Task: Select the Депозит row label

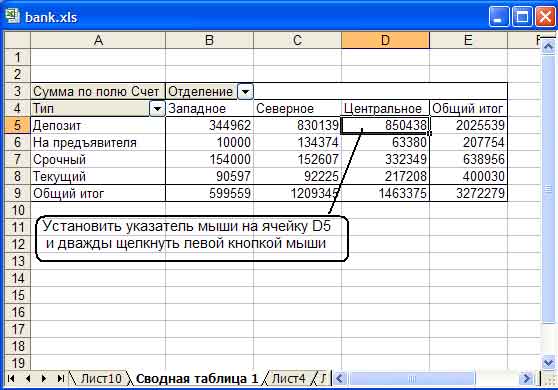Action: 98,125
